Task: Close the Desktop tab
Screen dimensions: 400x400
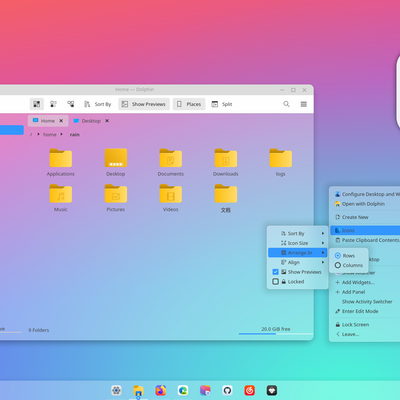Action: click(x=107, y=121)
